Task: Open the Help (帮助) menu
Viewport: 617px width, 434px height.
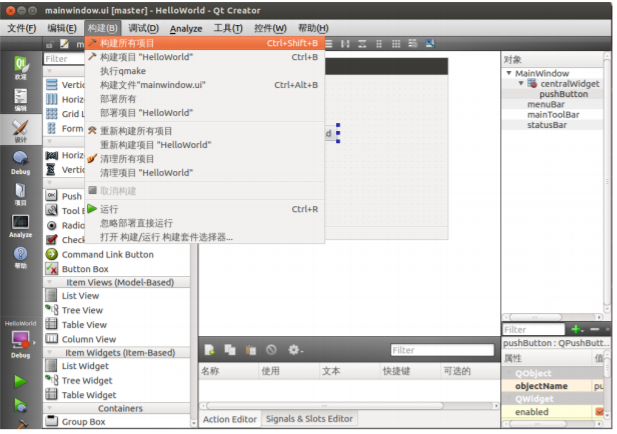Action: click(313, 28)
